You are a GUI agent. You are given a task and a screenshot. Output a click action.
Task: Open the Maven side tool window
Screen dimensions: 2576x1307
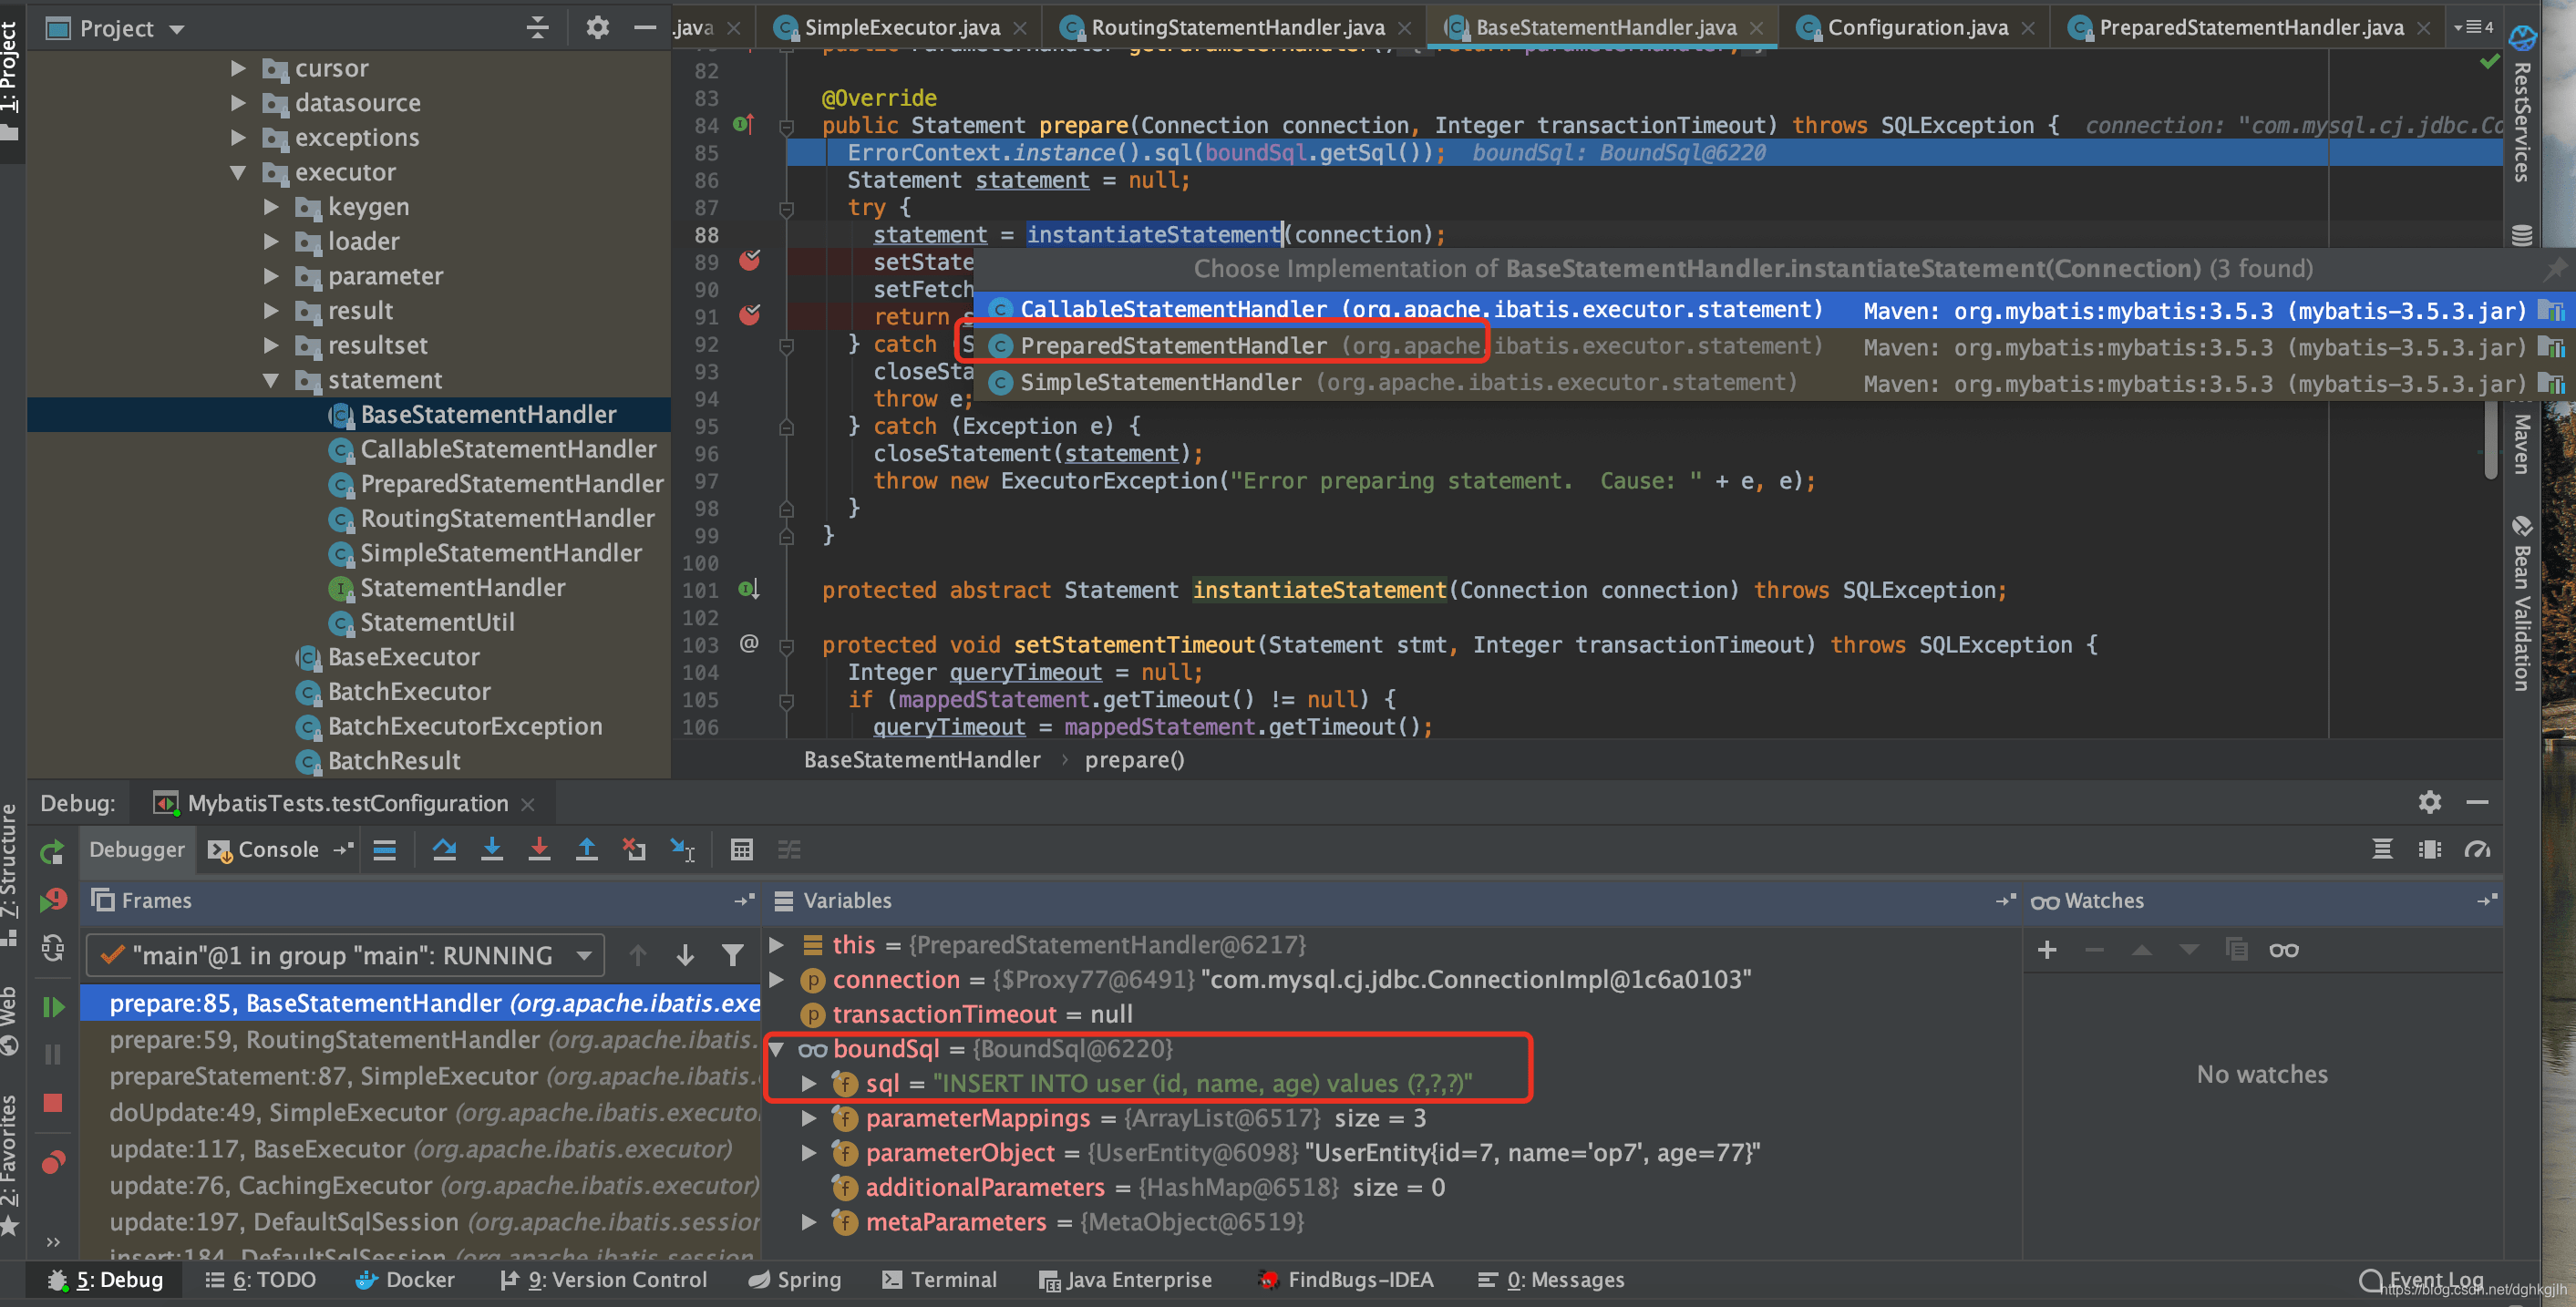[2521, 444]
